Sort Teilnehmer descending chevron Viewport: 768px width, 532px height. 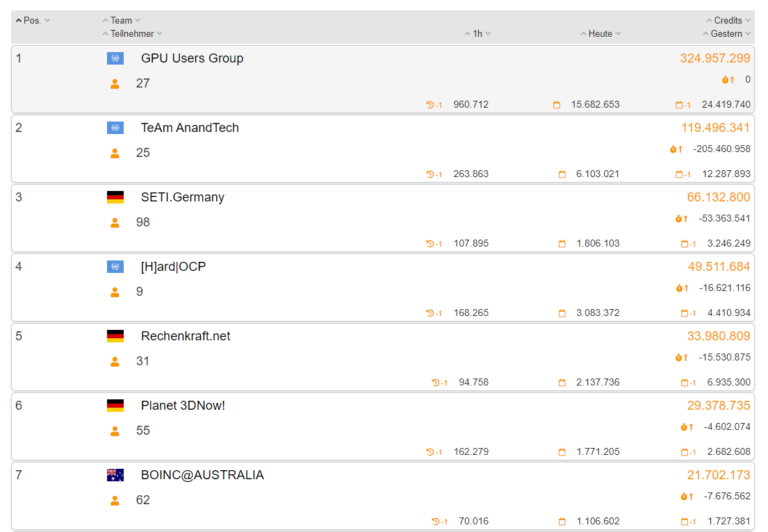[x=160, y=34]
